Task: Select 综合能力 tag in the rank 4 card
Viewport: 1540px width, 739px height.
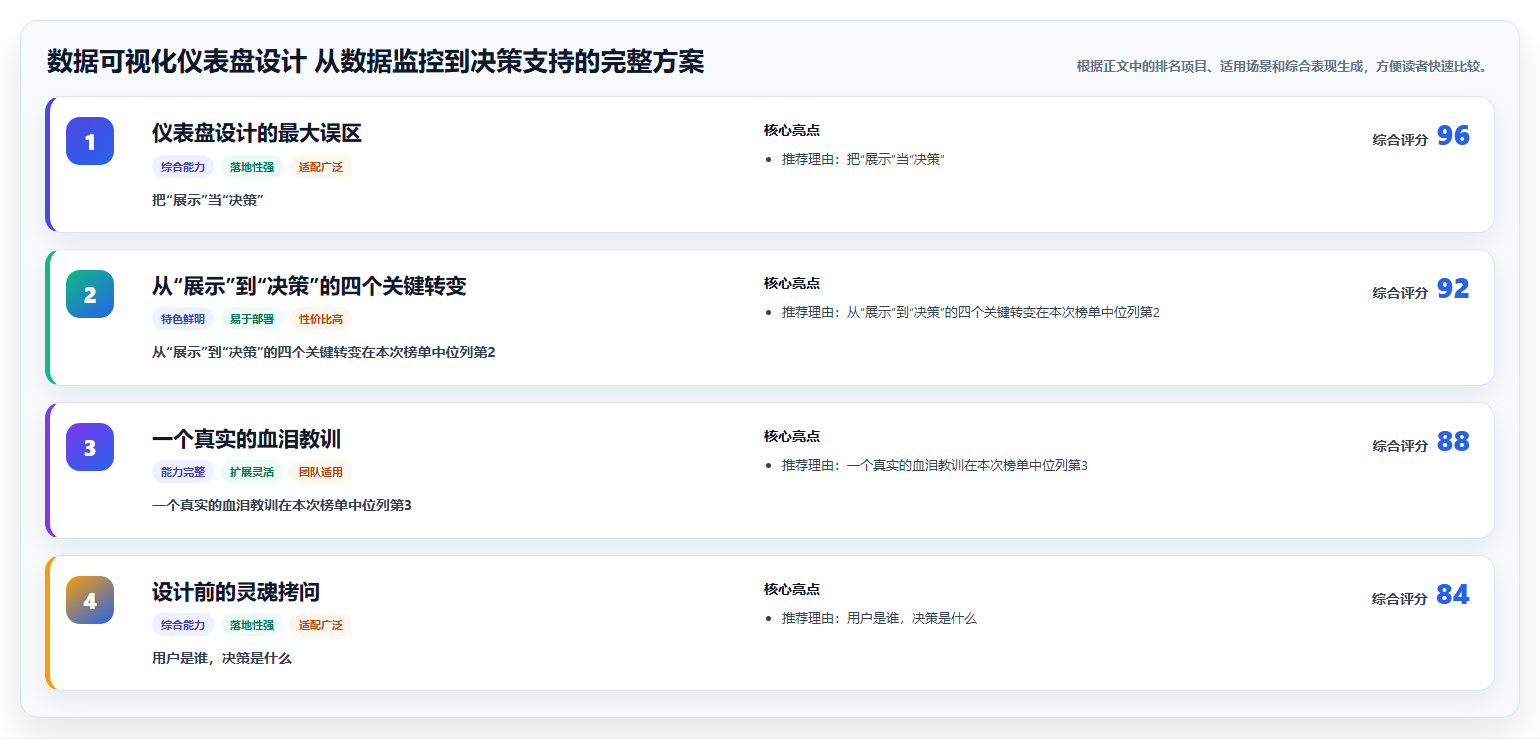Action: coord(183,626)
